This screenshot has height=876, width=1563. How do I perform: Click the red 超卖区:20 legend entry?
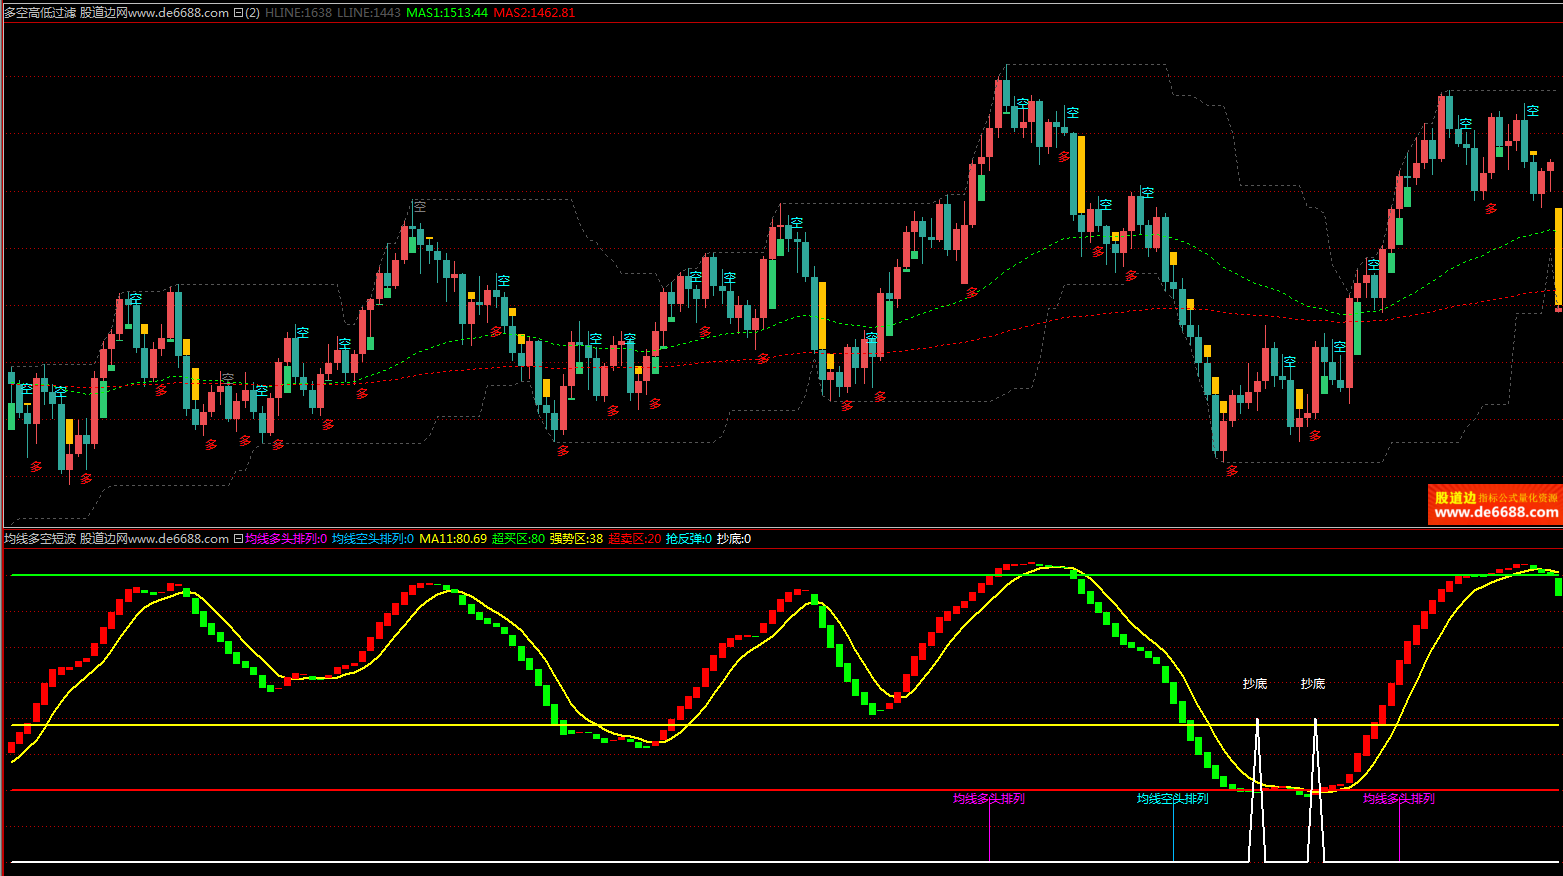click(x=634, y=539)
